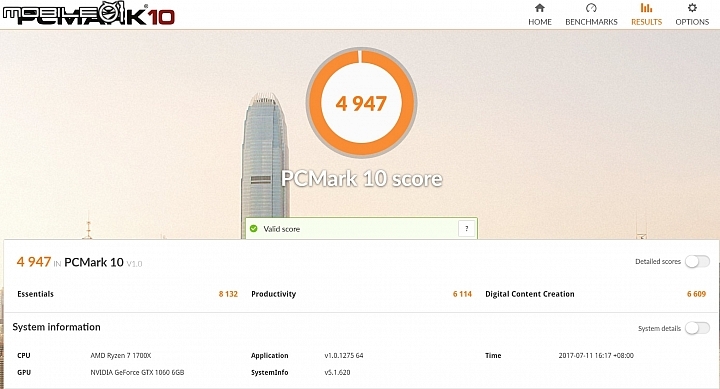Click the question mark help button

[x=467, y=228]
